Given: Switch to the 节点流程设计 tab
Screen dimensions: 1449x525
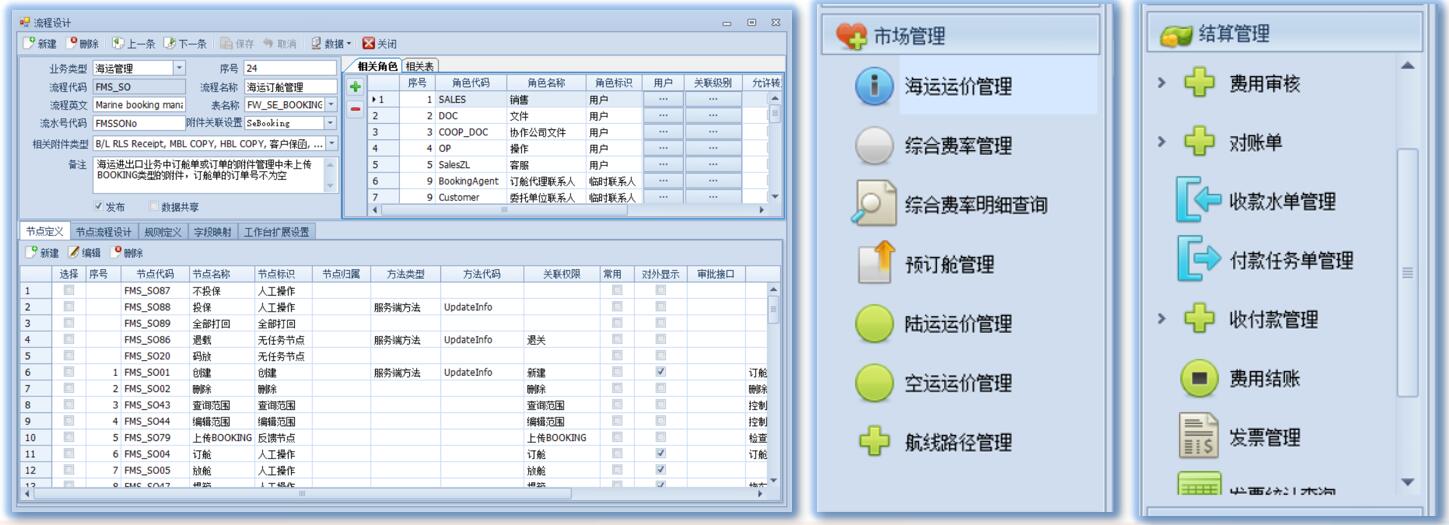Looking at the screenshot, I should [104, 232].
